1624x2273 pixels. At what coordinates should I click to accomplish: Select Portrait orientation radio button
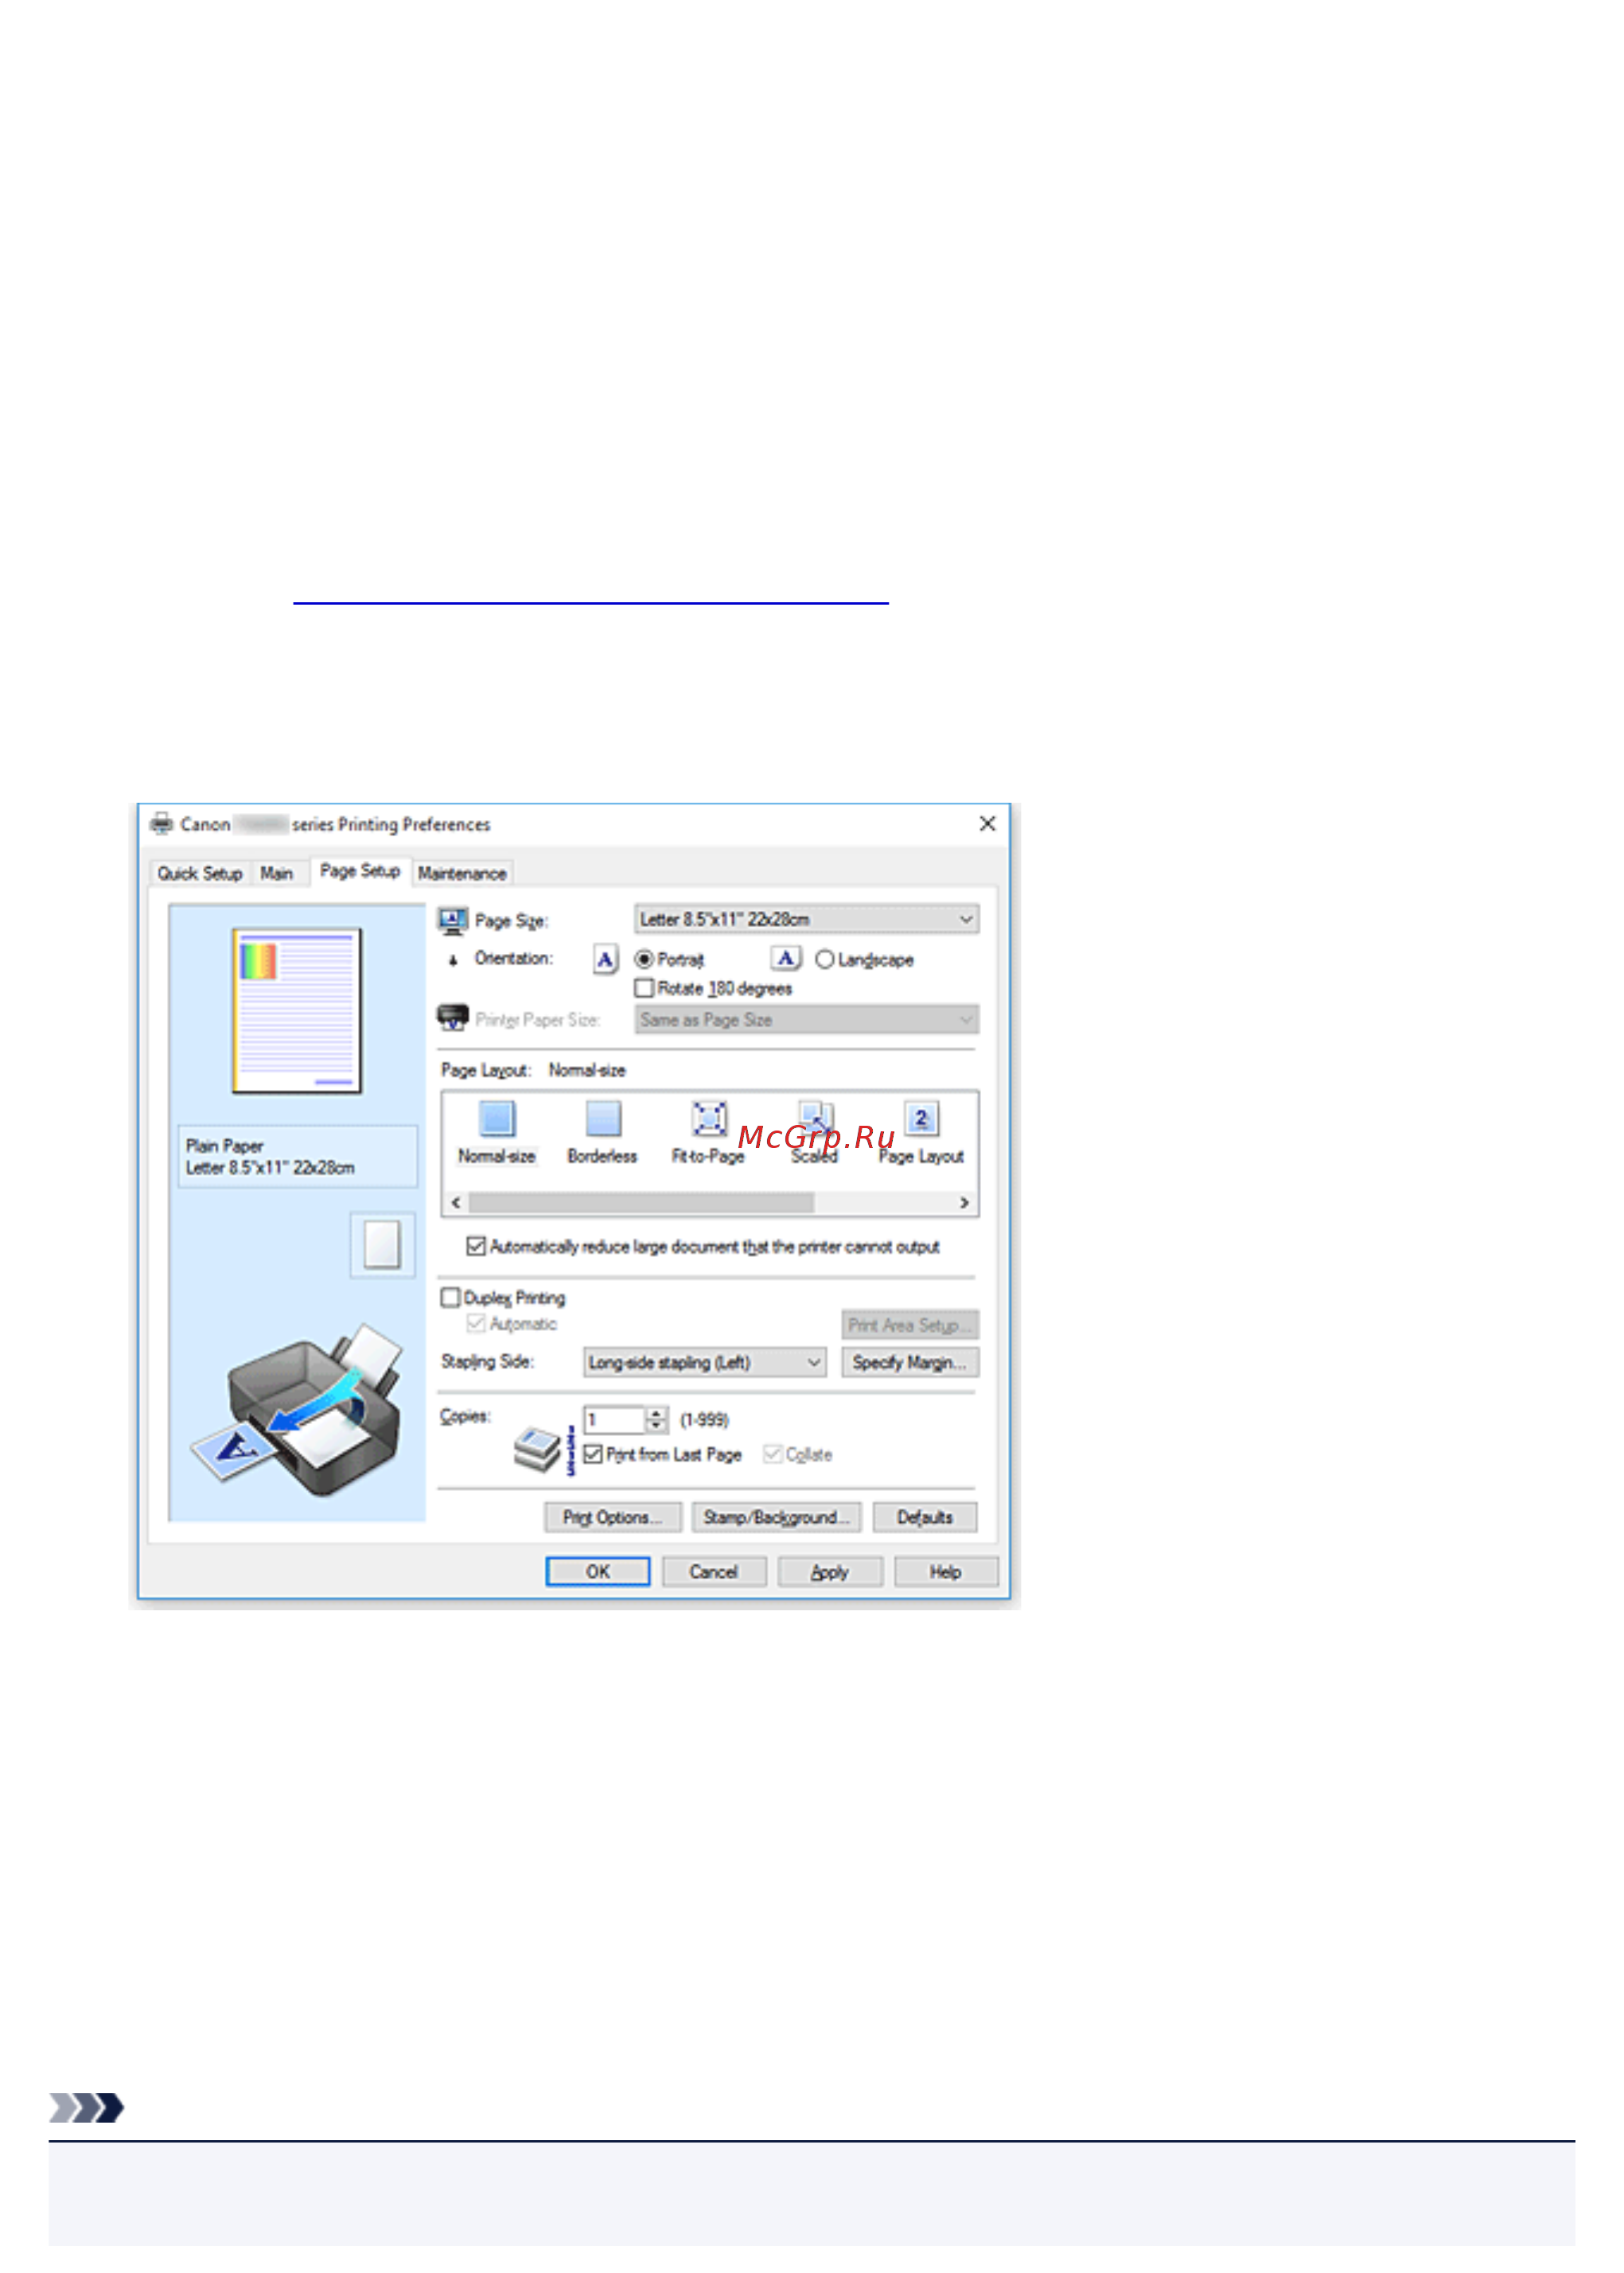(644, 960)
